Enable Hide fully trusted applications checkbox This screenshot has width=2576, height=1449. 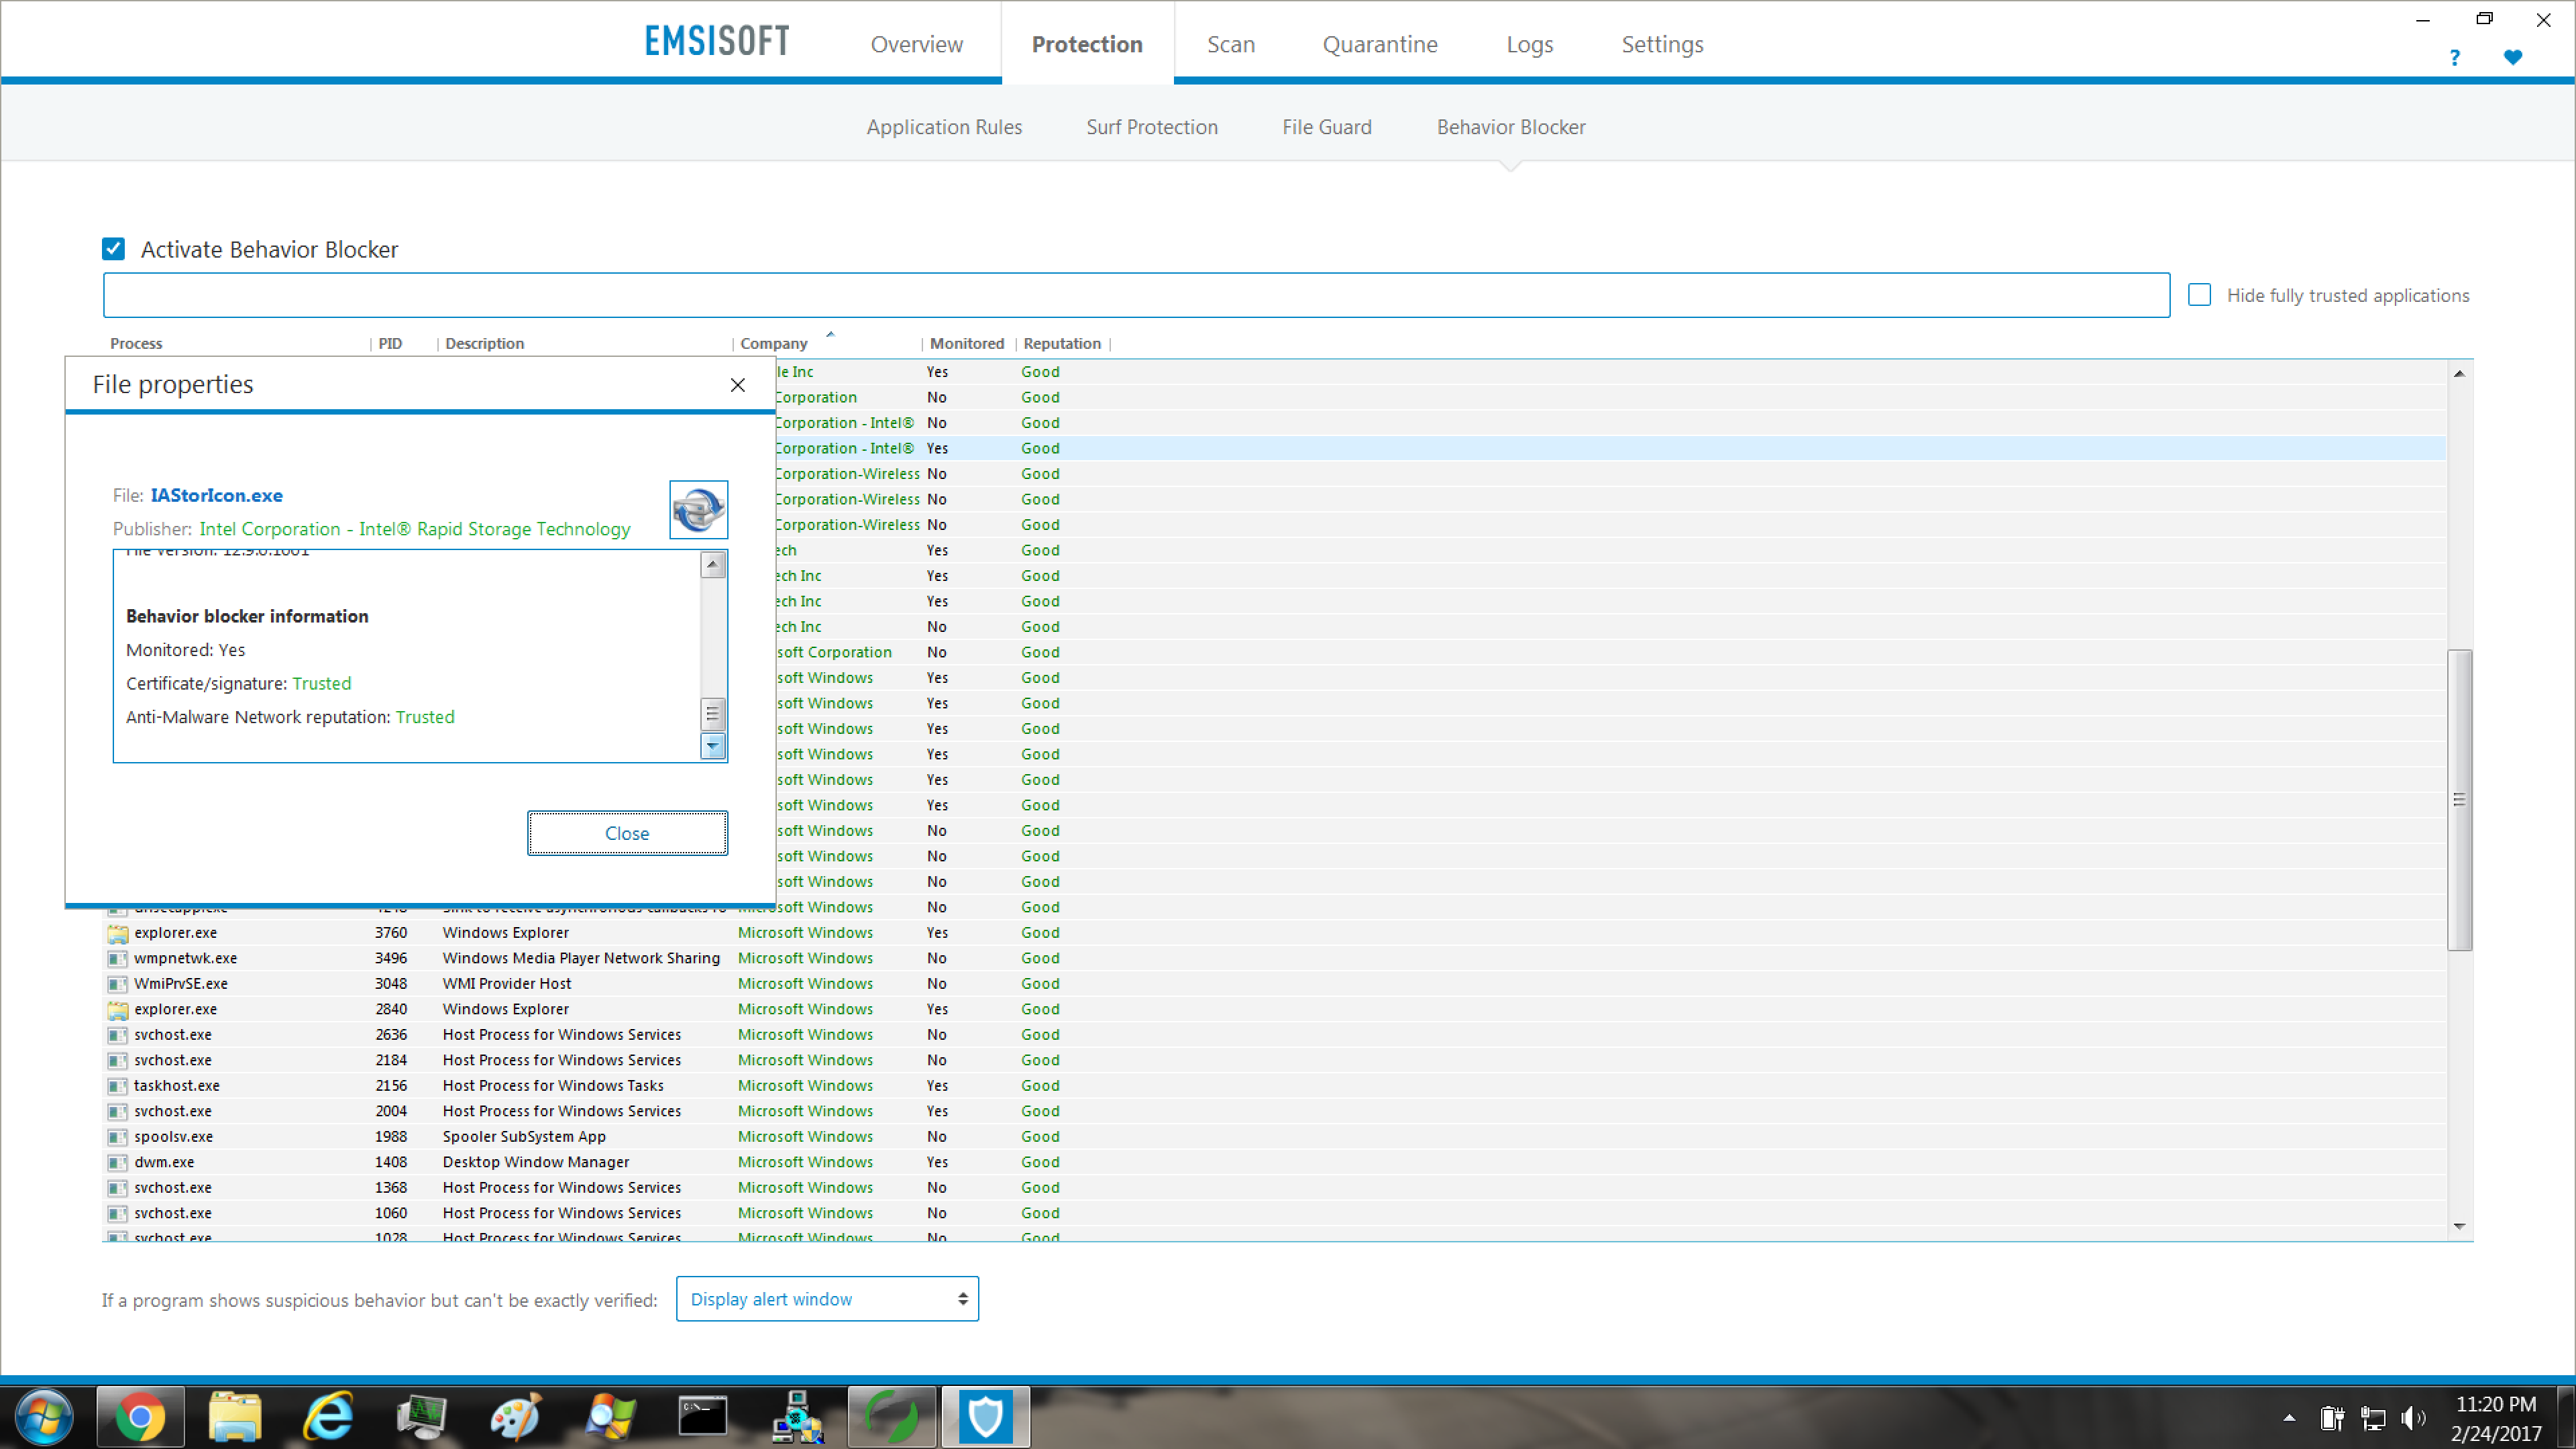[2199, 295]
